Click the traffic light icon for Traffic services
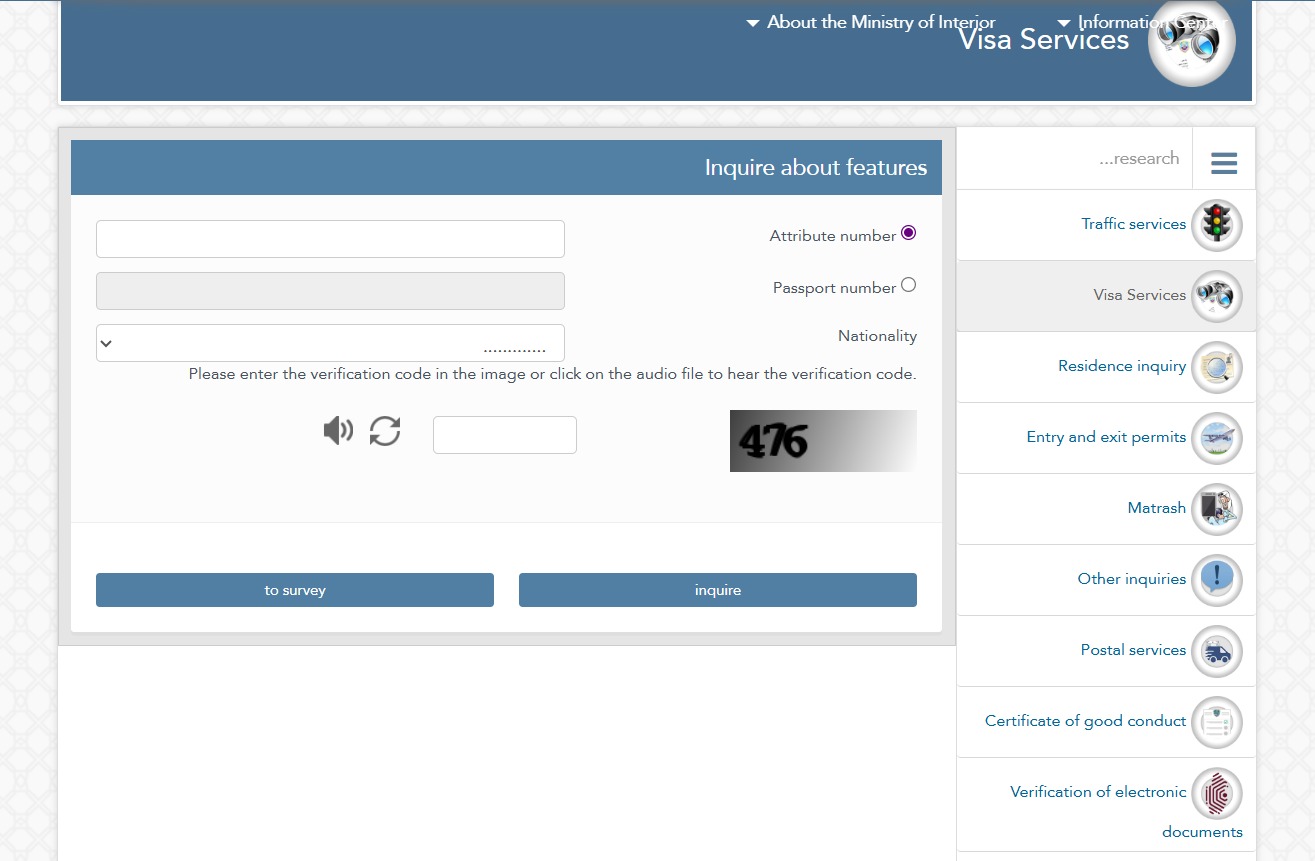The width and height of the screenshot is (1315, 861). pos(1216,225)
